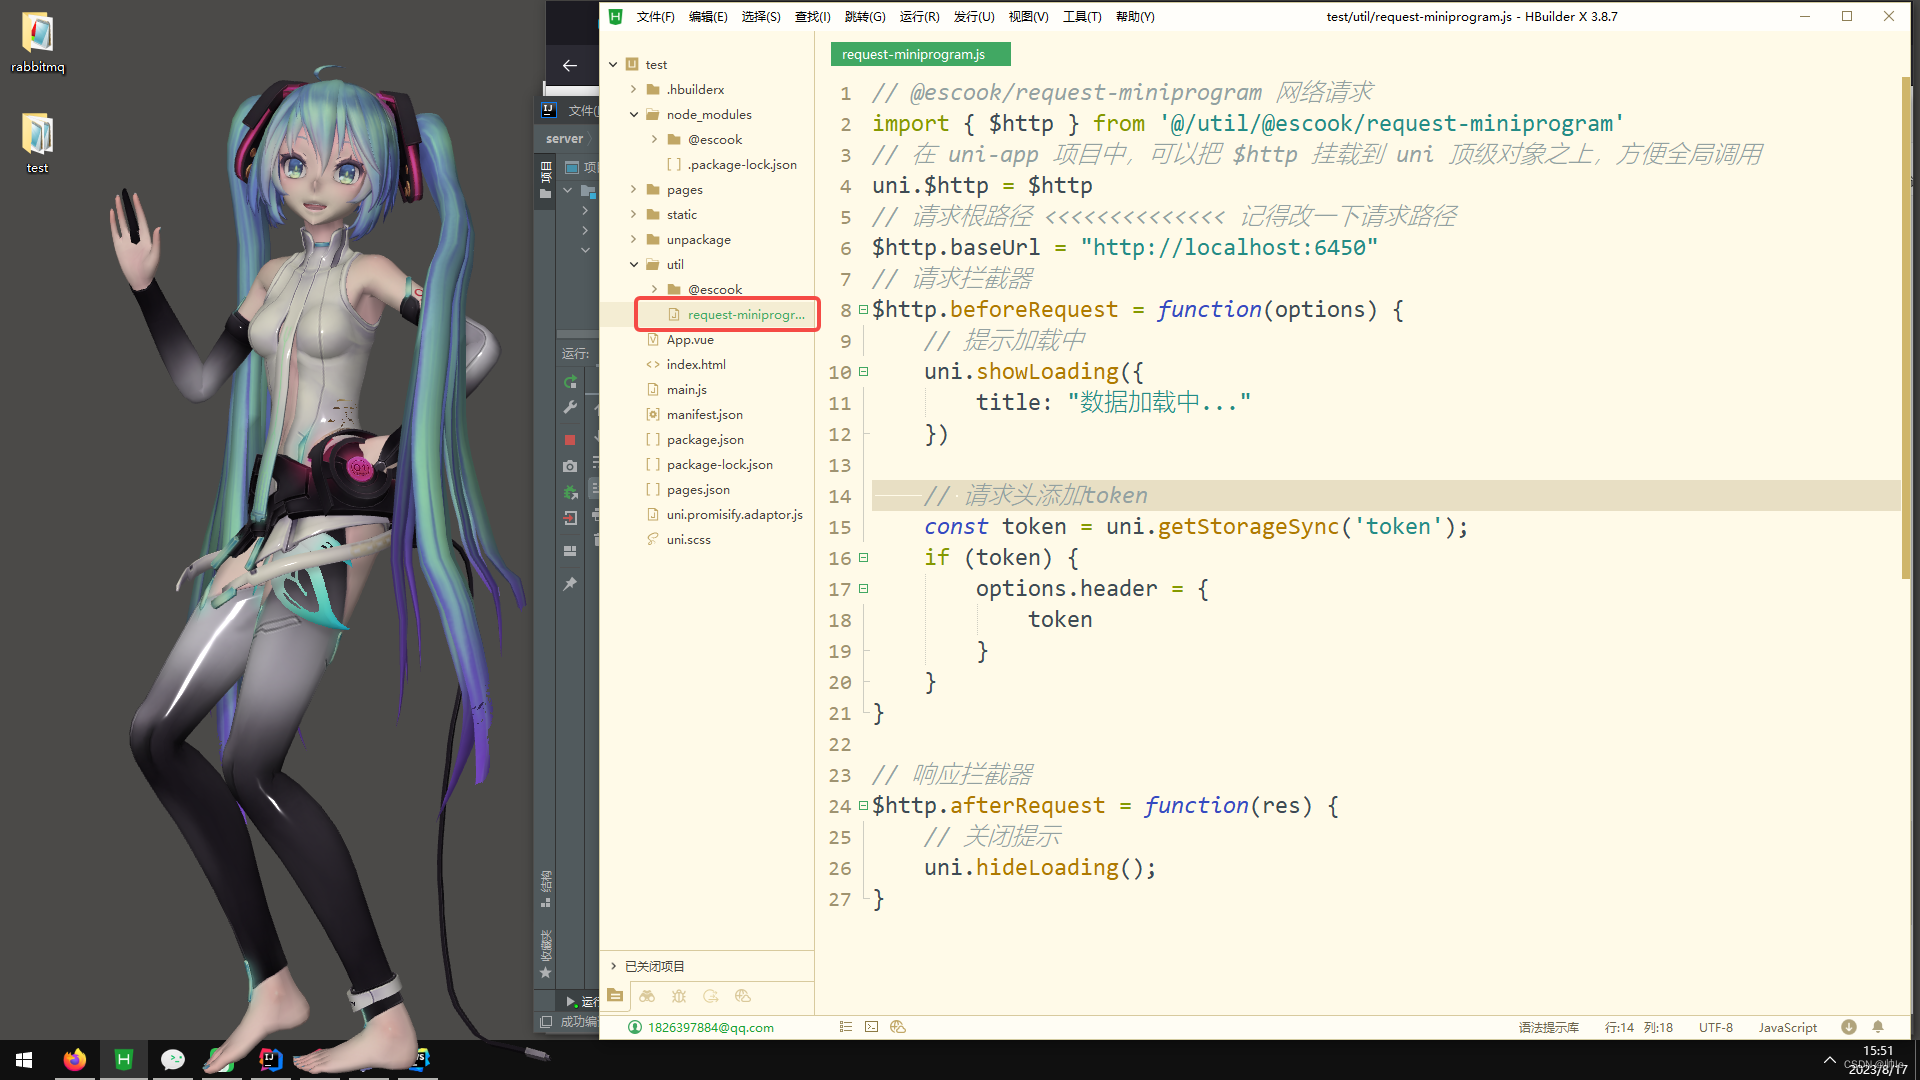Open the project manager folder icon

click(x=615, y=996)
